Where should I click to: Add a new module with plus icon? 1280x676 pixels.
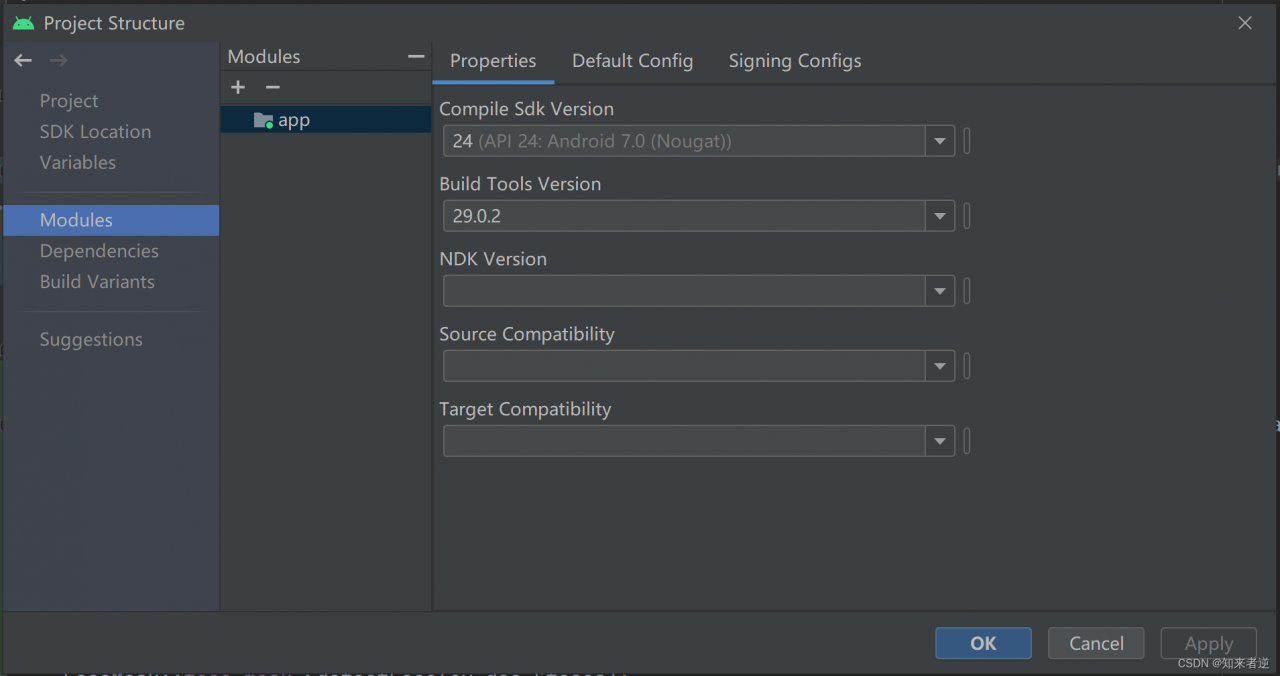point(238,88)
